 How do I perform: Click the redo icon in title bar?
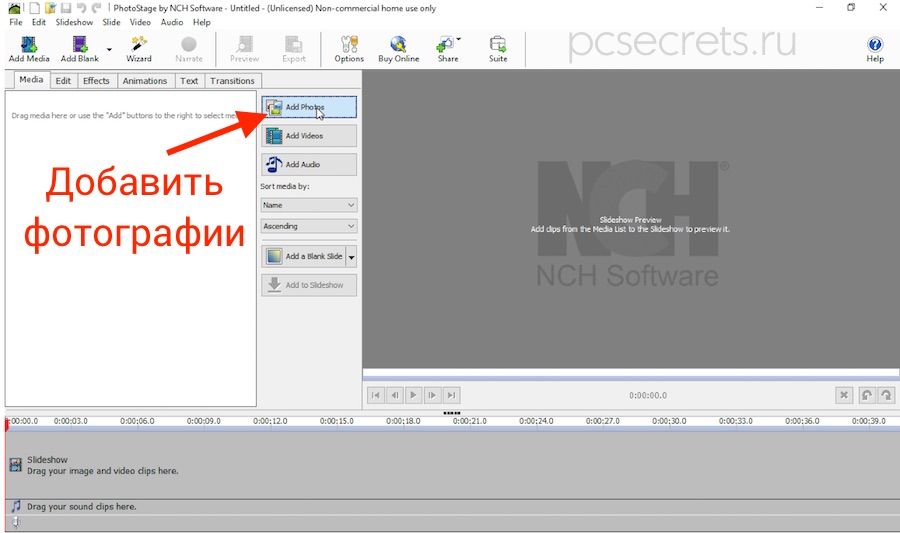pos(96,8)
